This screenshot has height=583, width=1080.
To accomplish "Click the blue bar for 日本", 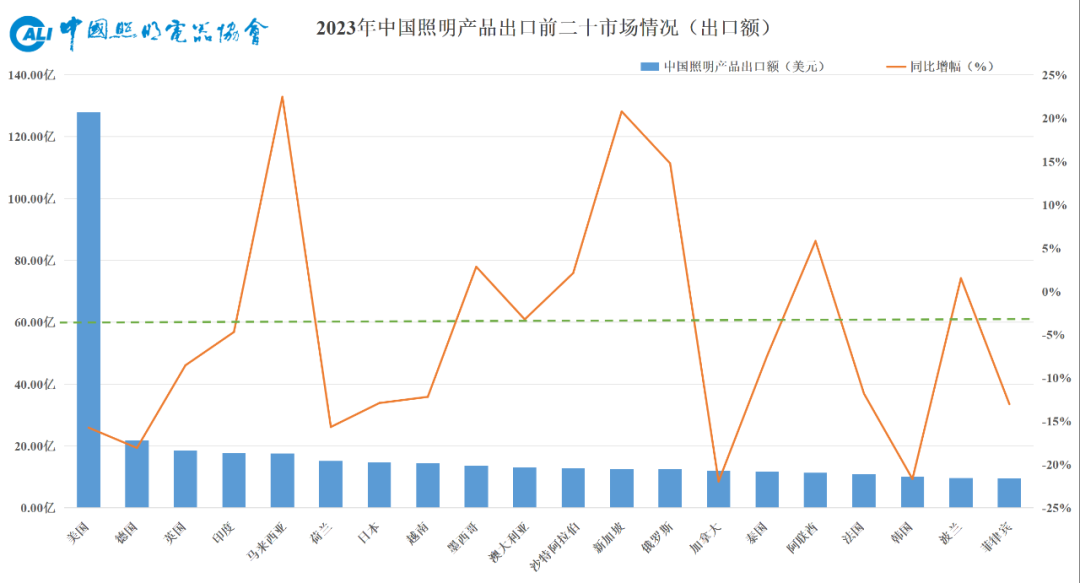I will (x=379, y=485).
